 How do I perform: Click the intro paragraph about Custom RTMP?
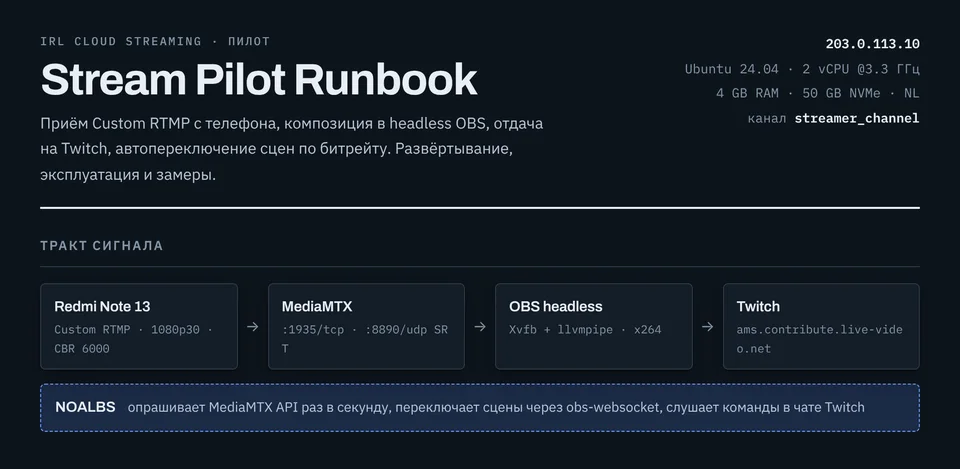[x=291, y=149]
